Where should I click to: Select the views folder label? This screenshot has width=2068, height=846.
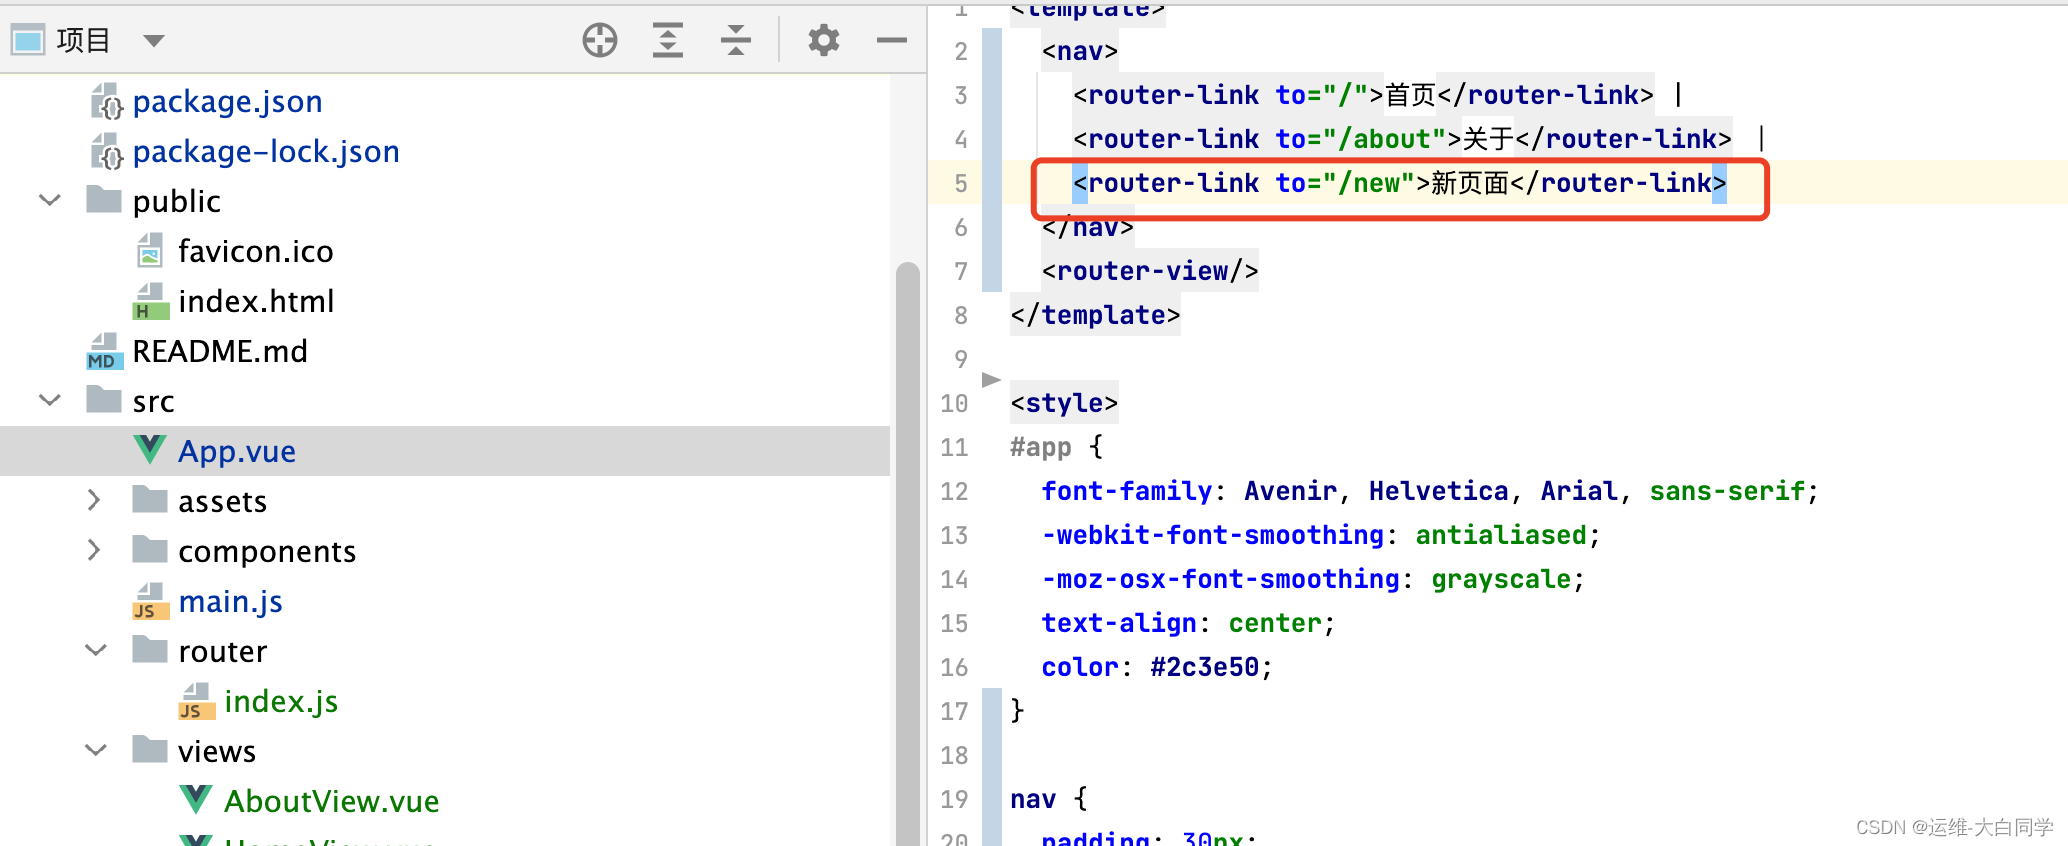point(217,752)
